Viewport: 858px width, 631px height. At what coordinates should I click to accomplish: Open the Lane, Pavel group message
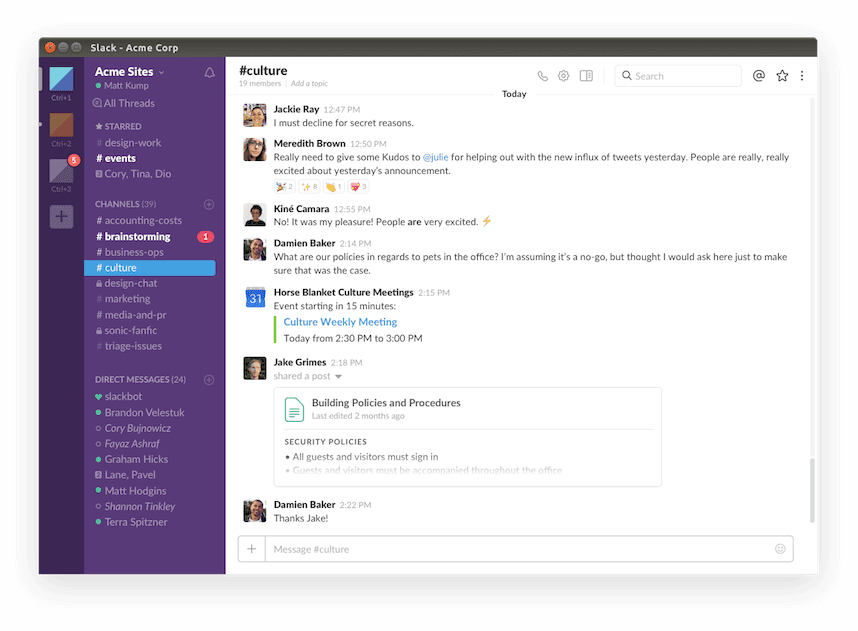coord(125,475)
